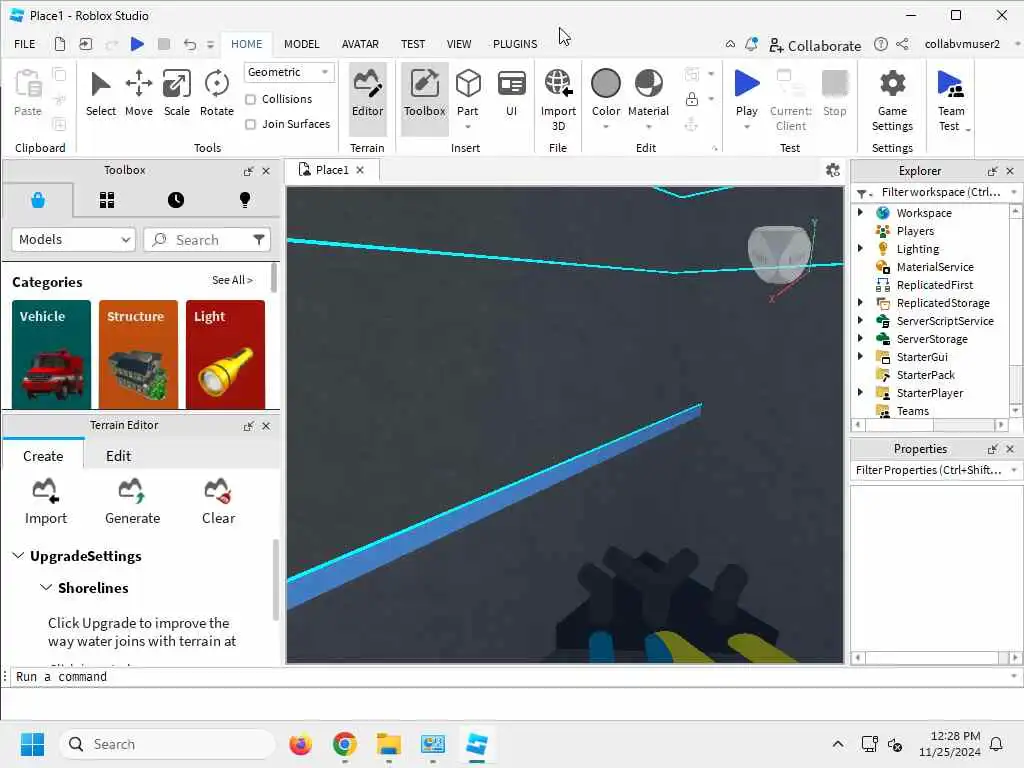1024x768 pixels.
Task: Select the Select tool
Action: click(x=101, y=94)
